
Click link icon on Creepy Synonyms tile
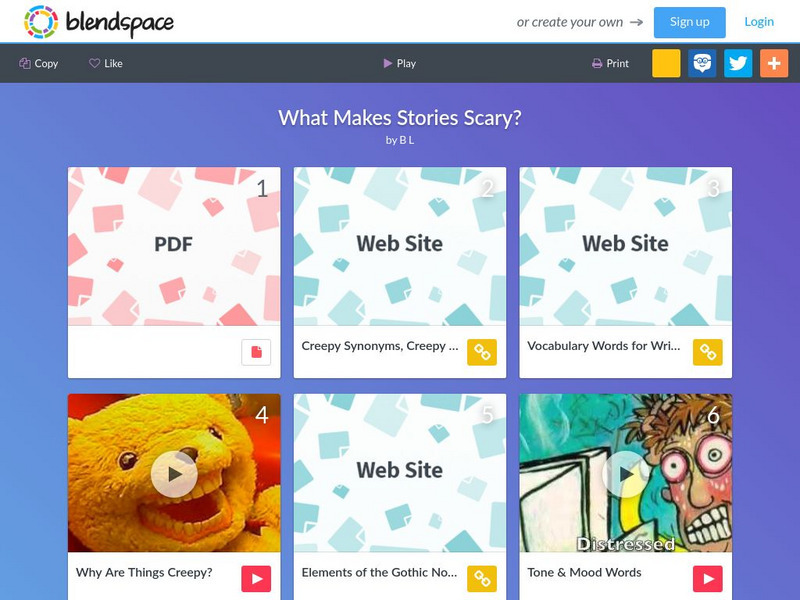pos(482,352)
